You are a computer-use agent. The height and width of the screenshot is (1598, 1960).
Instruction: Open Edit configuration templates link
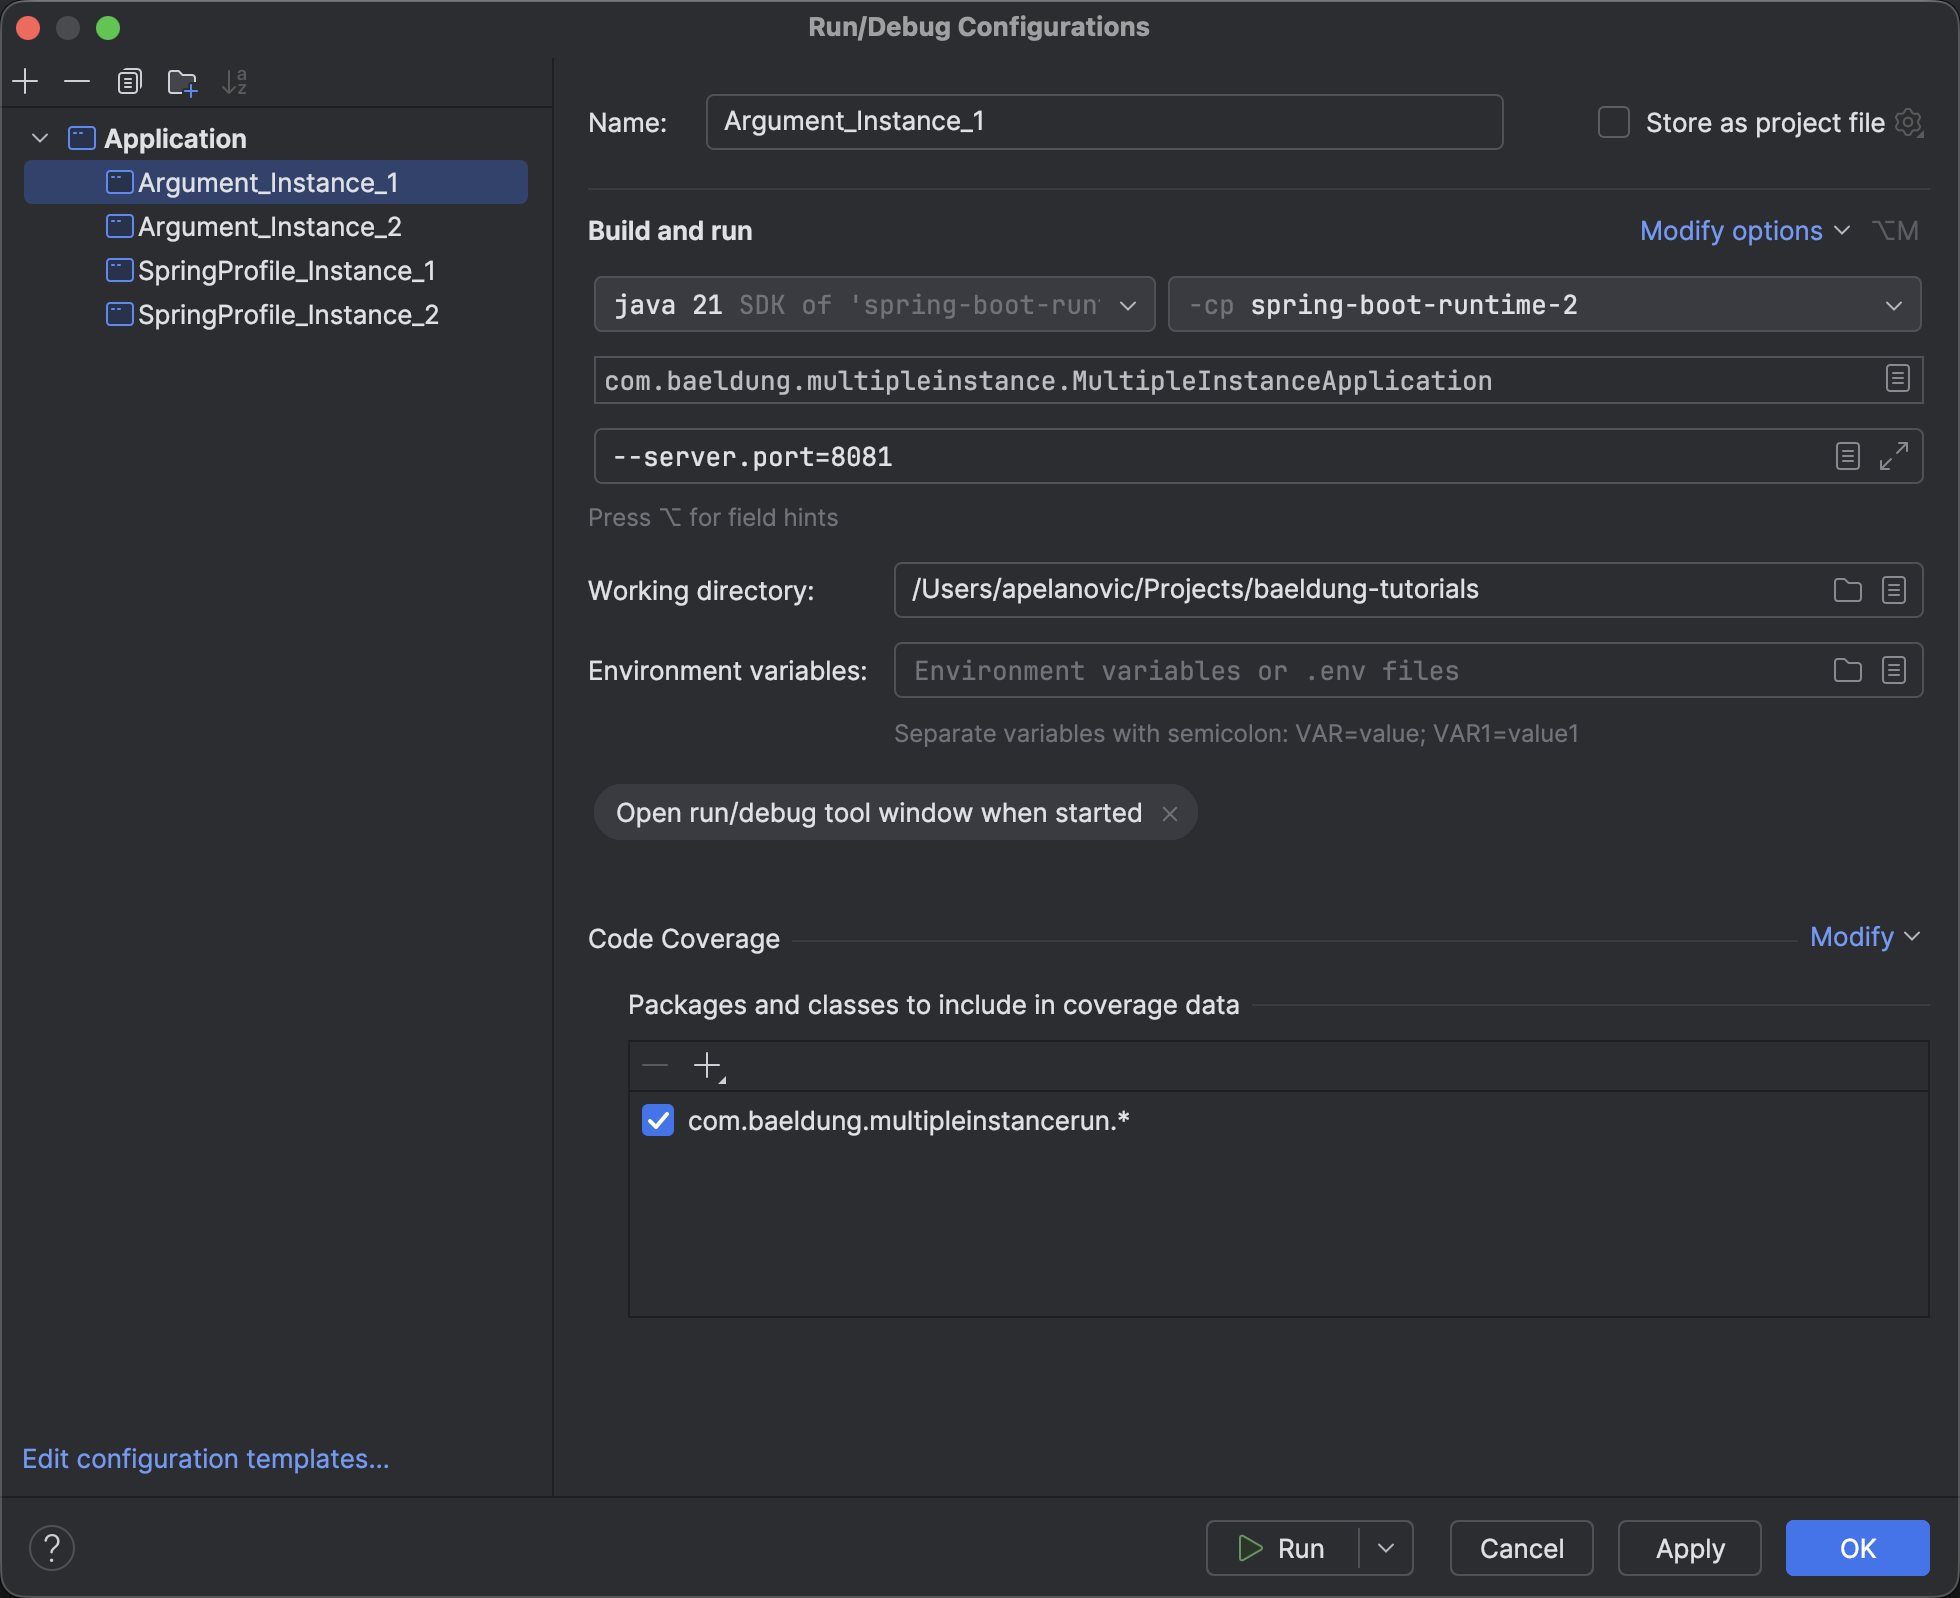tap(206, 1459)
